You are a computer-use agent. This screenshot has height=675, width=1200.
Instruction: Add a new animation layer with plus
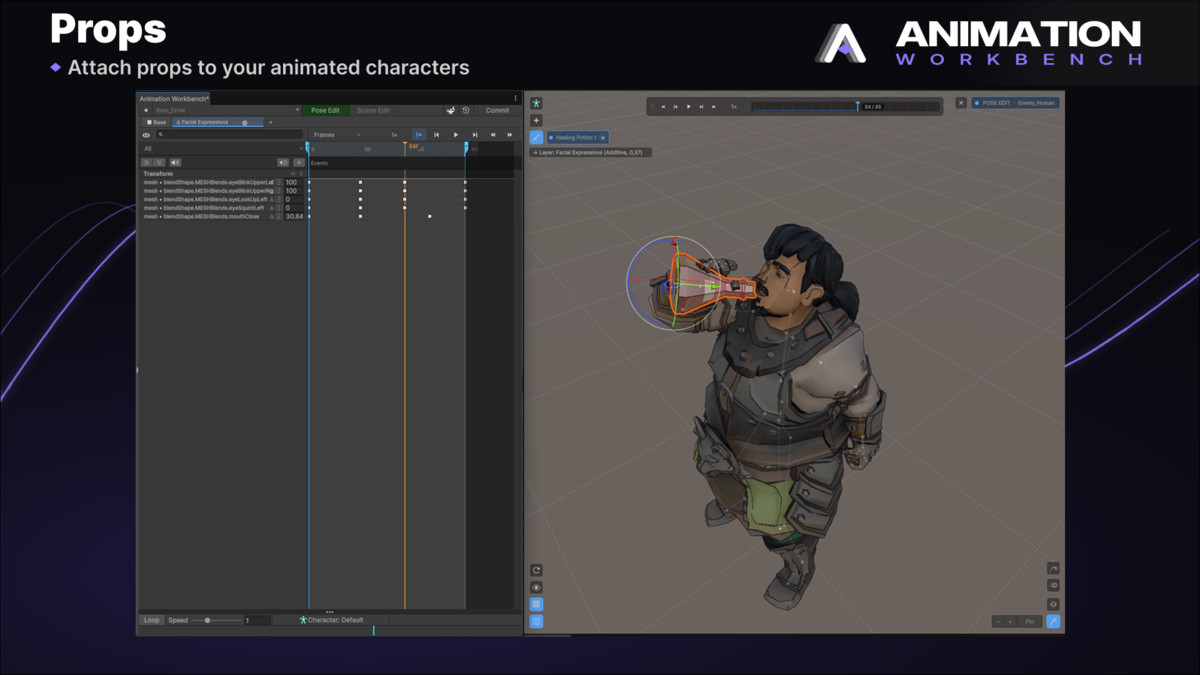point(271,122)
